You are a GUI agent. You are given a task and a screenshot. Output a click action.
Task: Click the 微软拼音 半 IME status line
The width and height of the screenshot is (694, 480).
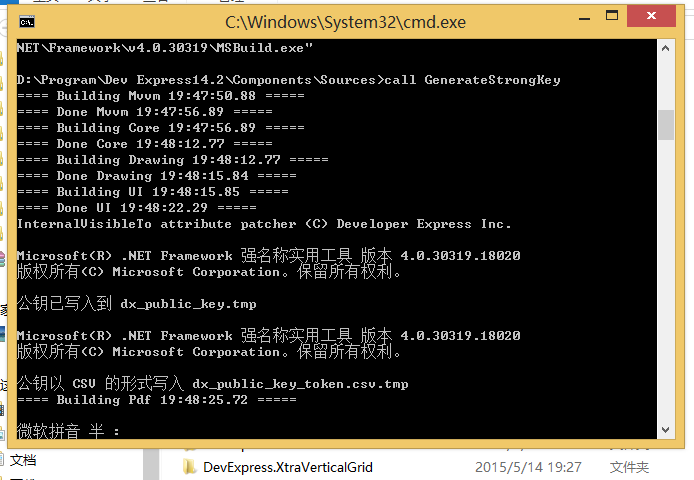click(x=68, y=431)
